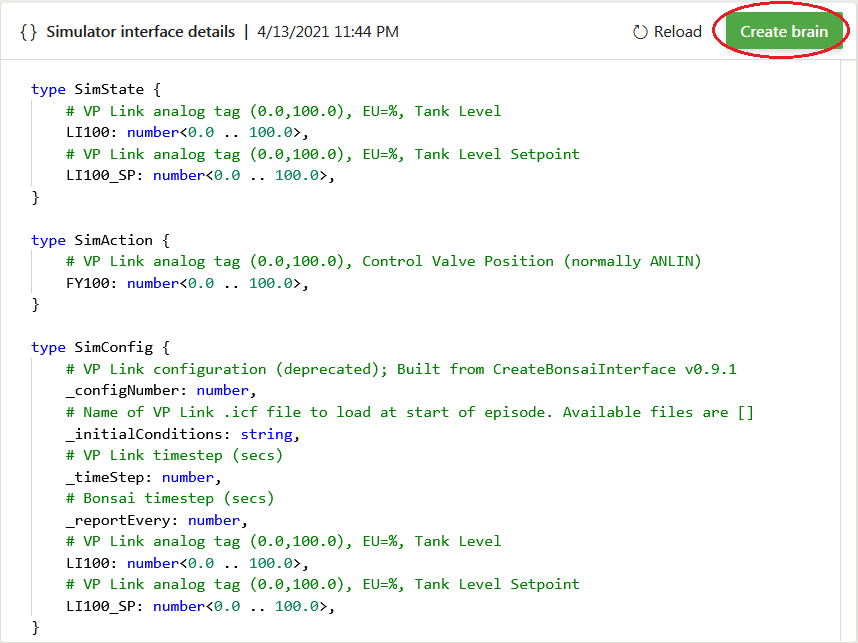858x643 pixels.
Task: Click the '_initialConditions: string' line
Action: (183, 434)
